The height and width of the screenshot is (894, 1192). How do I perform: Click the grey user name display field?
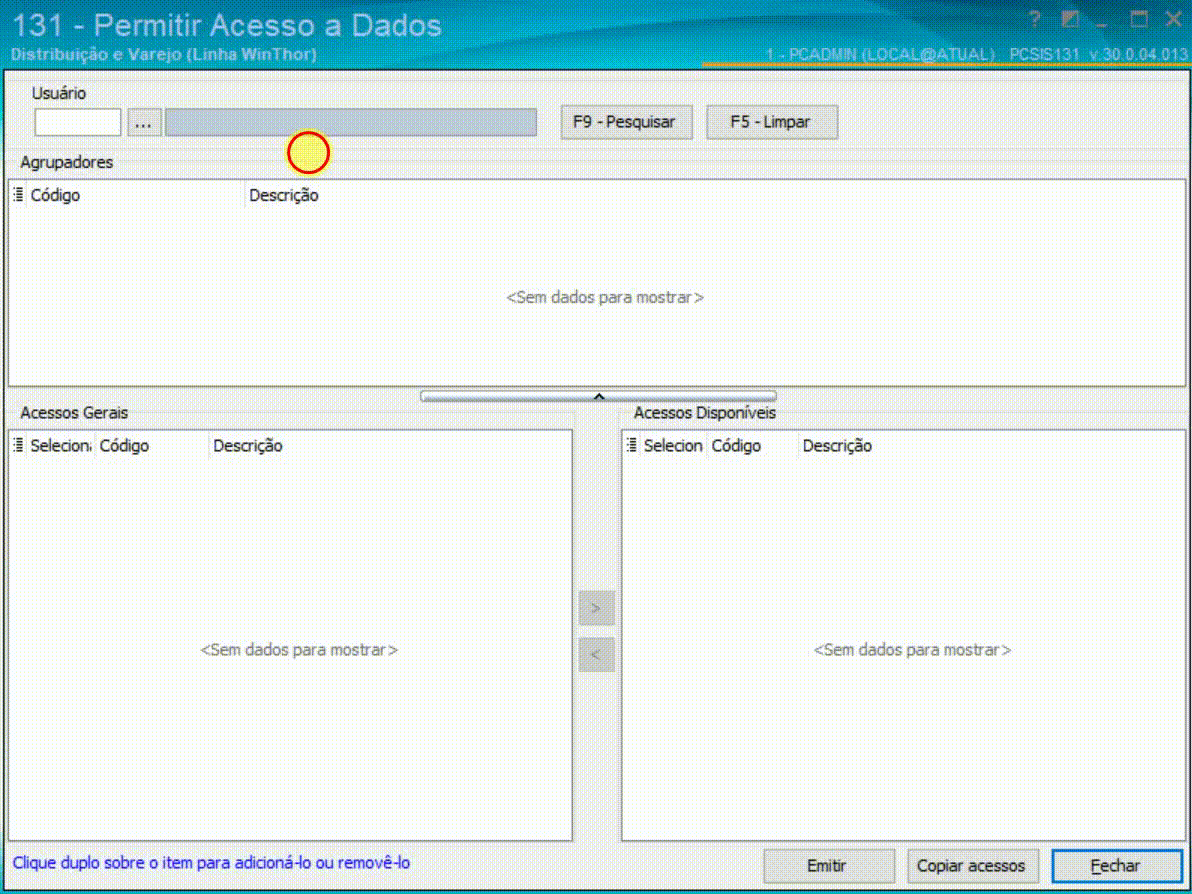350,122
